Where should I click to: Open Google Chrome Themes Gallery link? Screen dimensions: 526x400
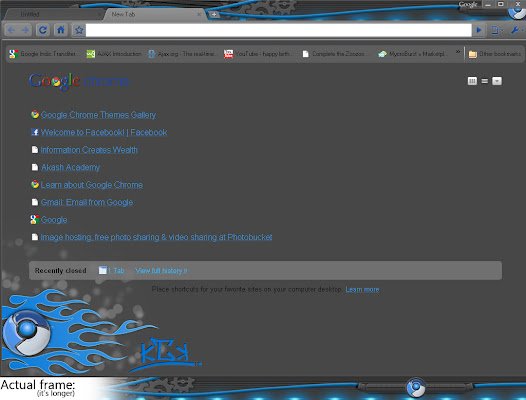click(98, 115)
